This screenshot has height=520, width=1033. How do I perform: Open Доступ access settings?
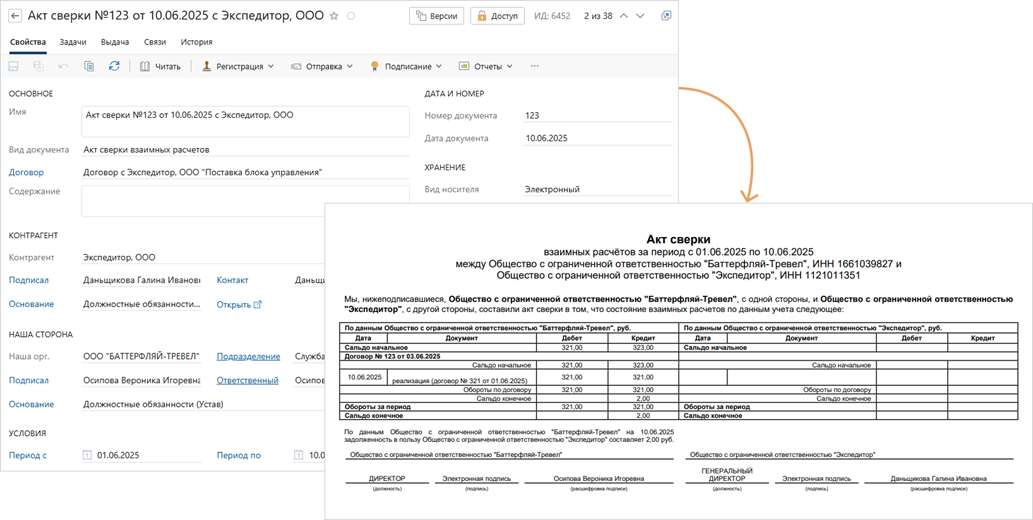click(x=497, y=16)
